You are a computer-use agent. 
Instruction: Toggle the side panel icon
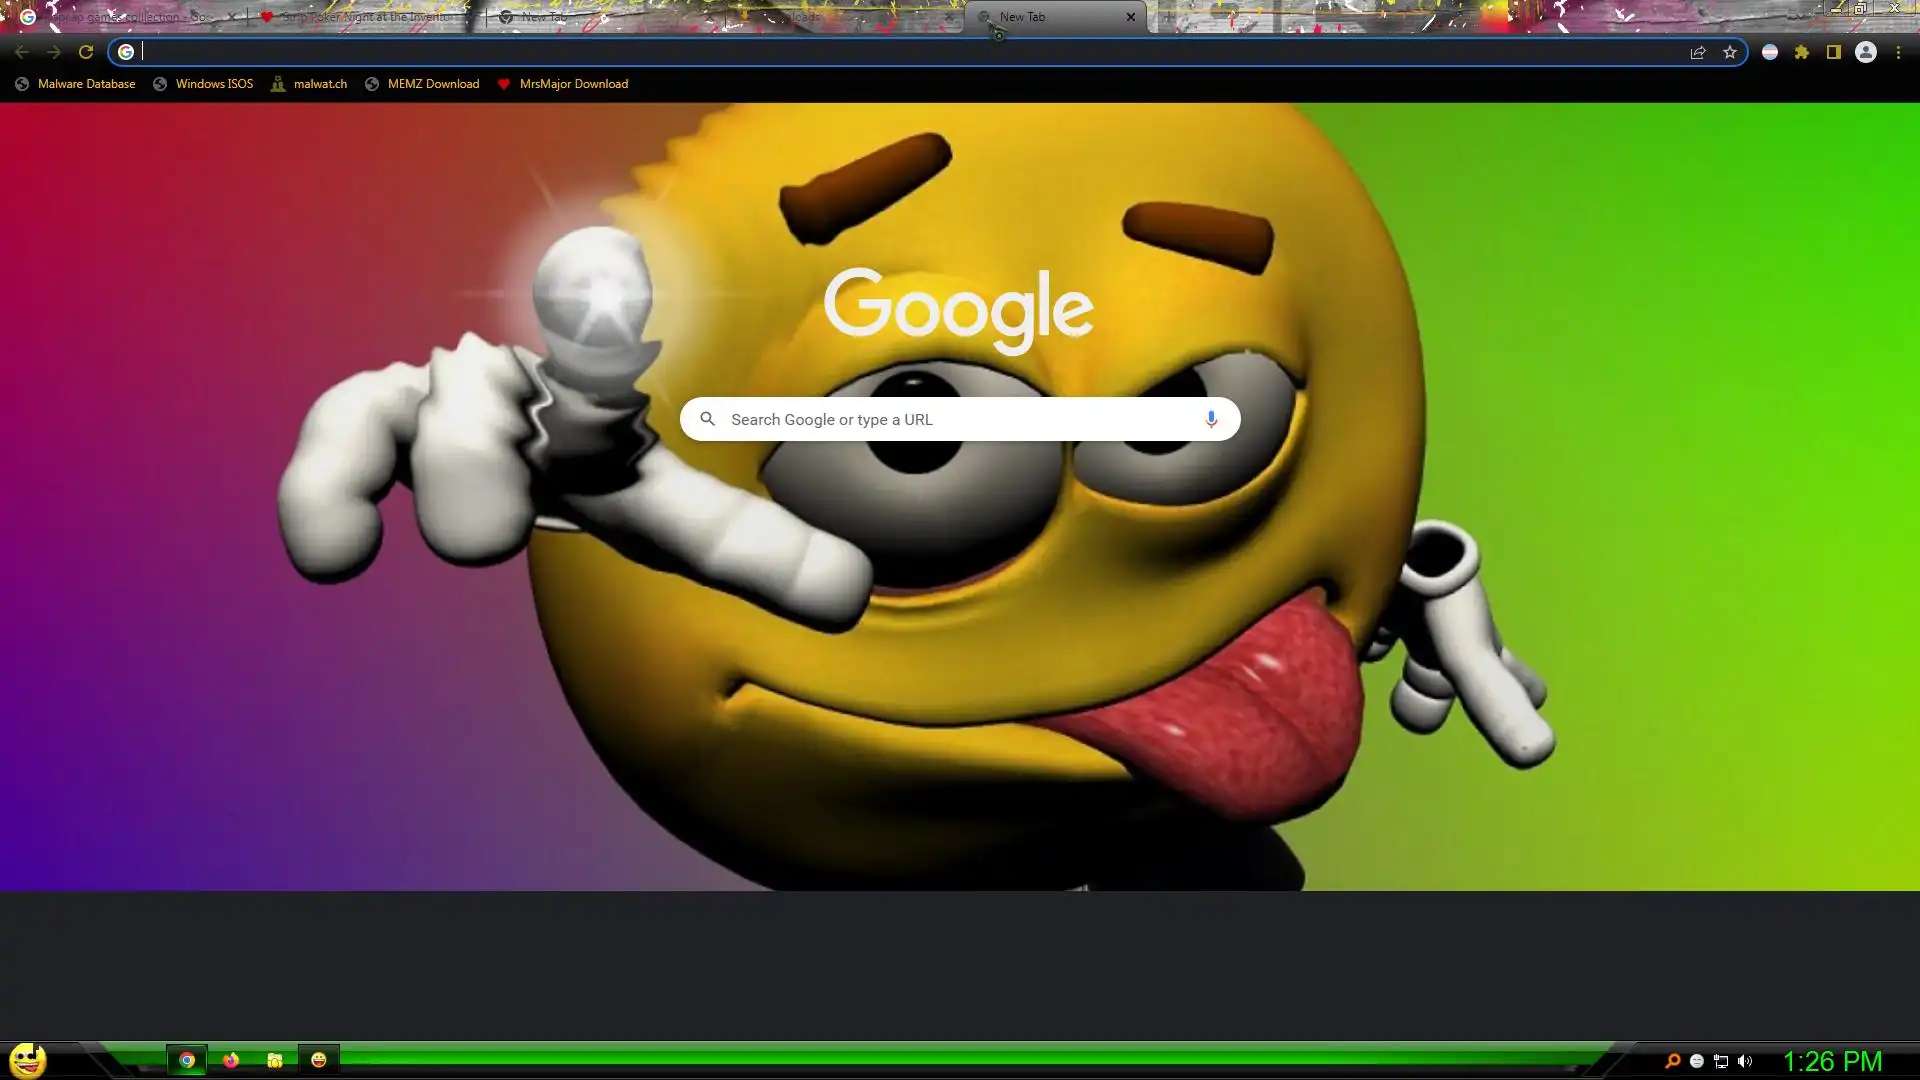1834,52
